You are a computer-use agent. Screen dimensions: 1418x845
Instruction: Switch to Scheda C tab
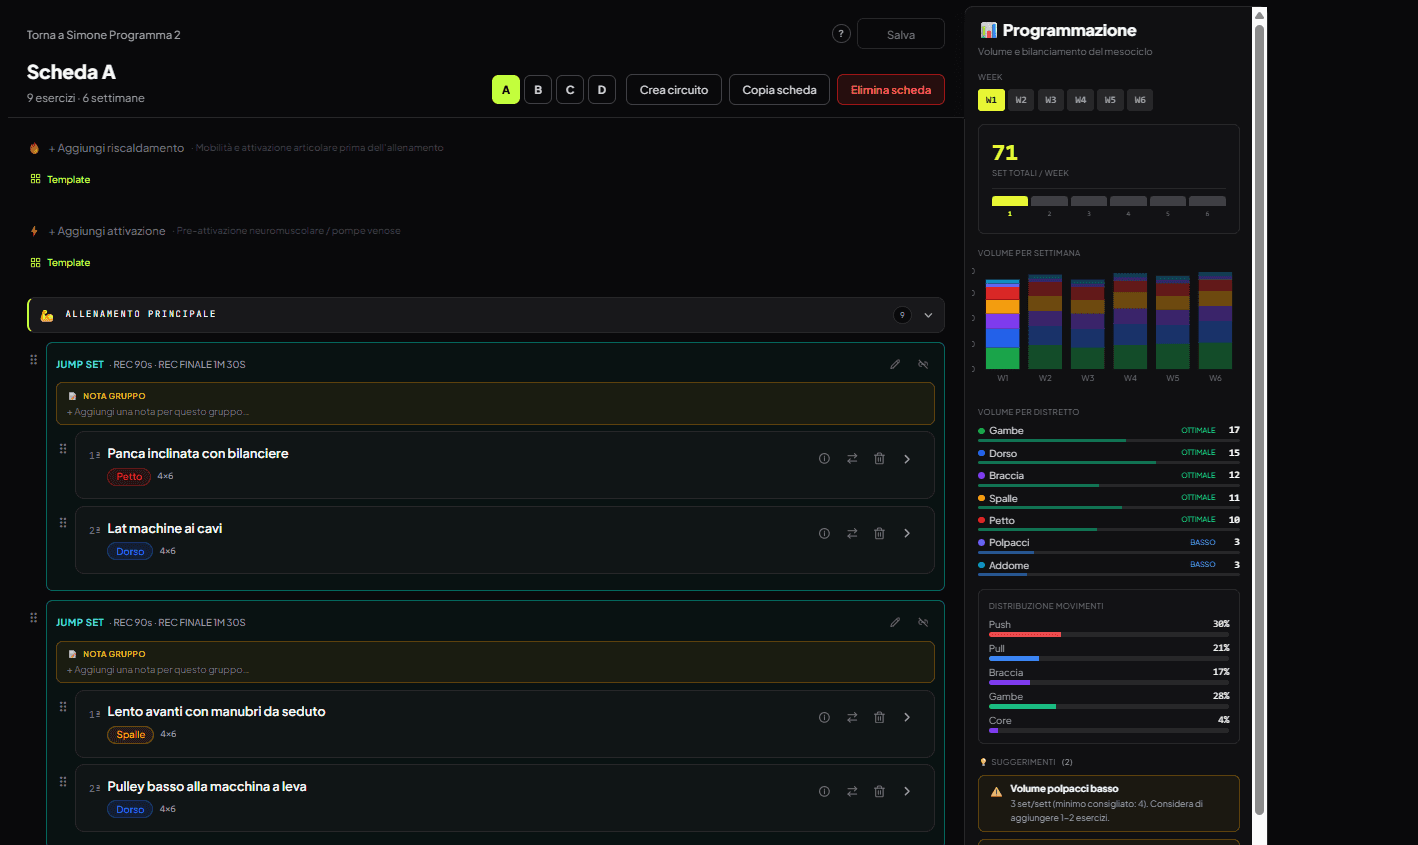[570, 90]
